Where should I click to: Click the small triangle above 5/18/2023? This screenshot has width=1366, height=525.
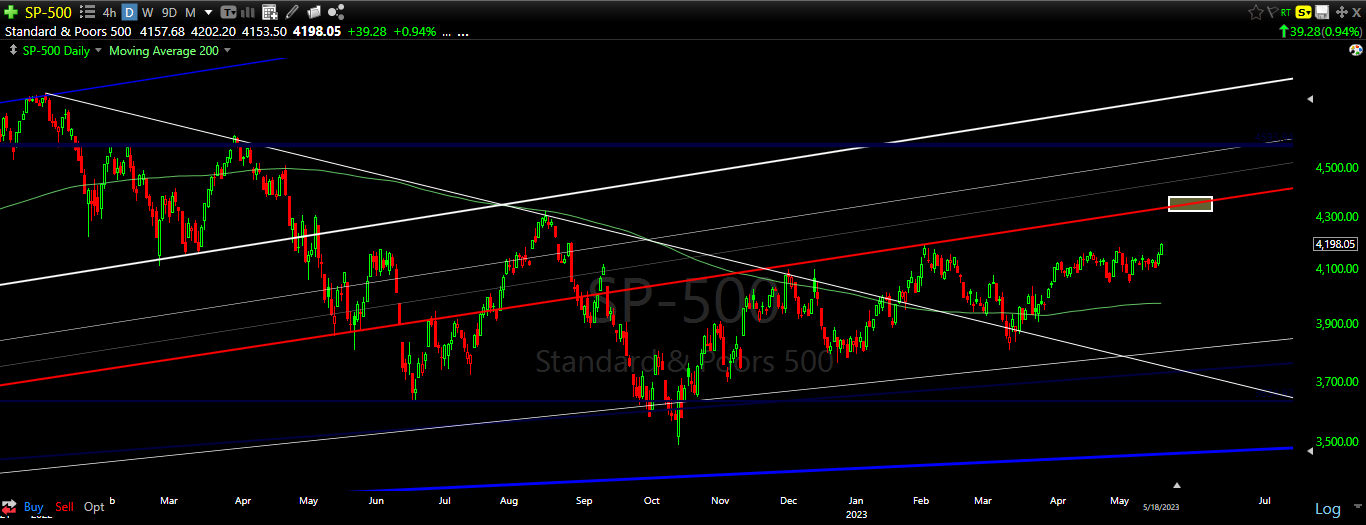(1177, 484)
